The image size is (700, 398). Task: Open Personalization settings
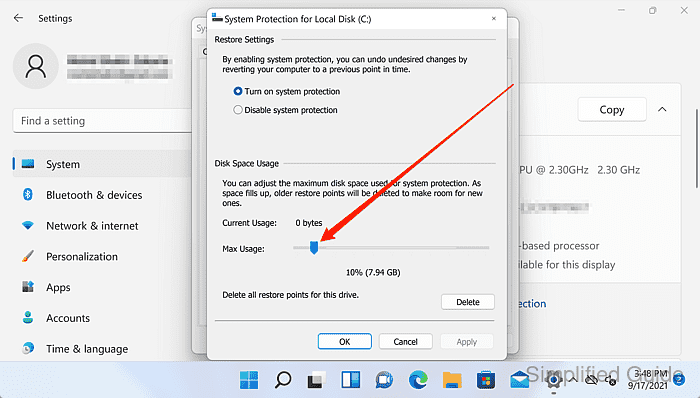(x=82, y=257)
